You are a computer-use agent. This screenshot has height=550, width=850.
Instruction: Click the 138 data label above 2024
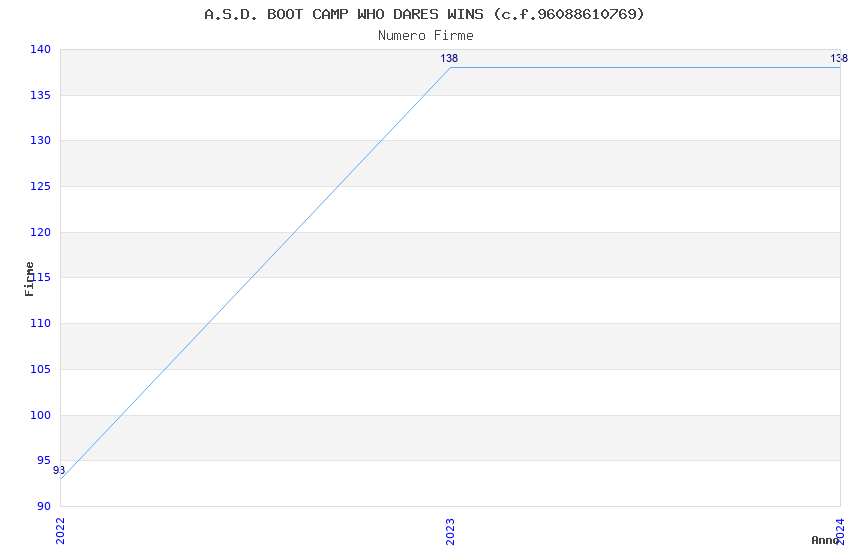coord(839,58)
